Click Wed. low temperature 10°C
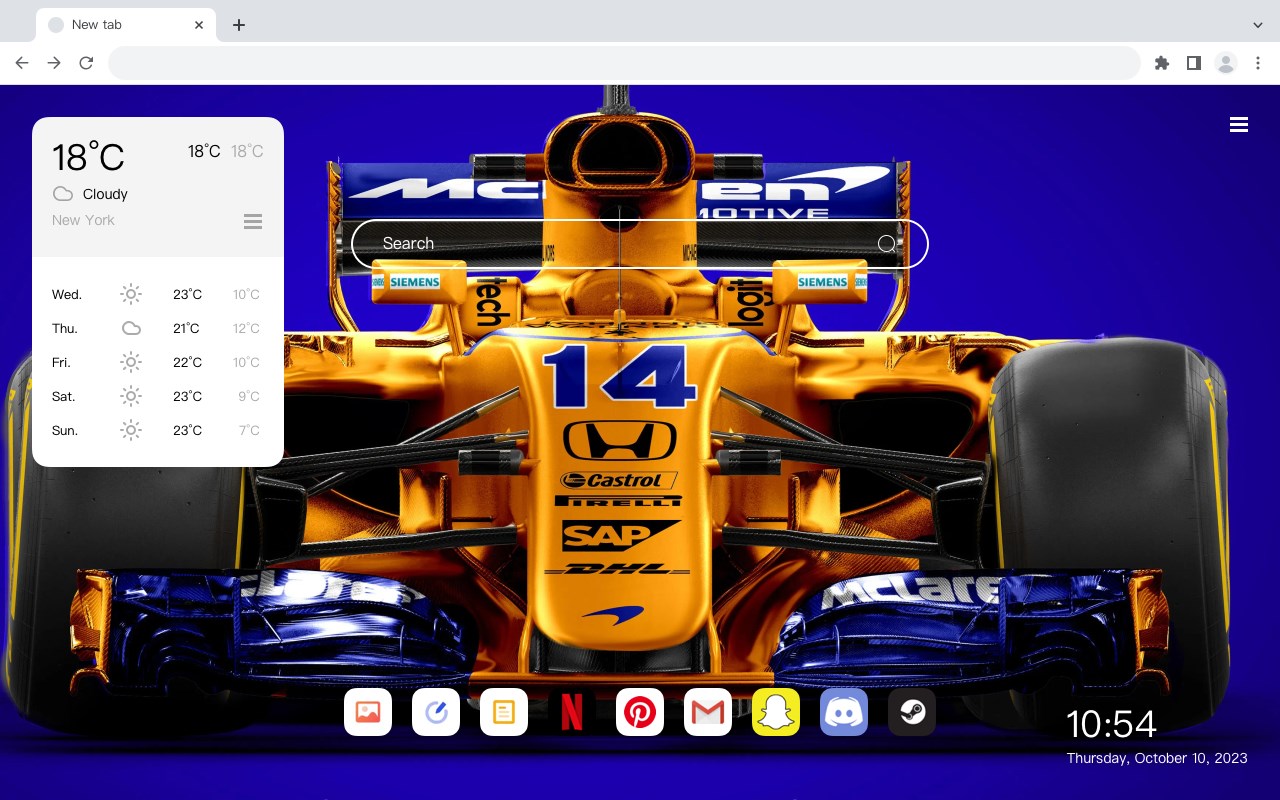Screen dimensions: 1280x800 point(247,294)
